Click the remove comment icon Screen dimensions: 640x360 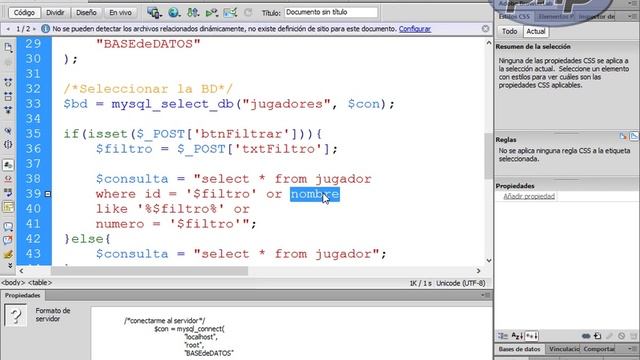tap(8, 240)
